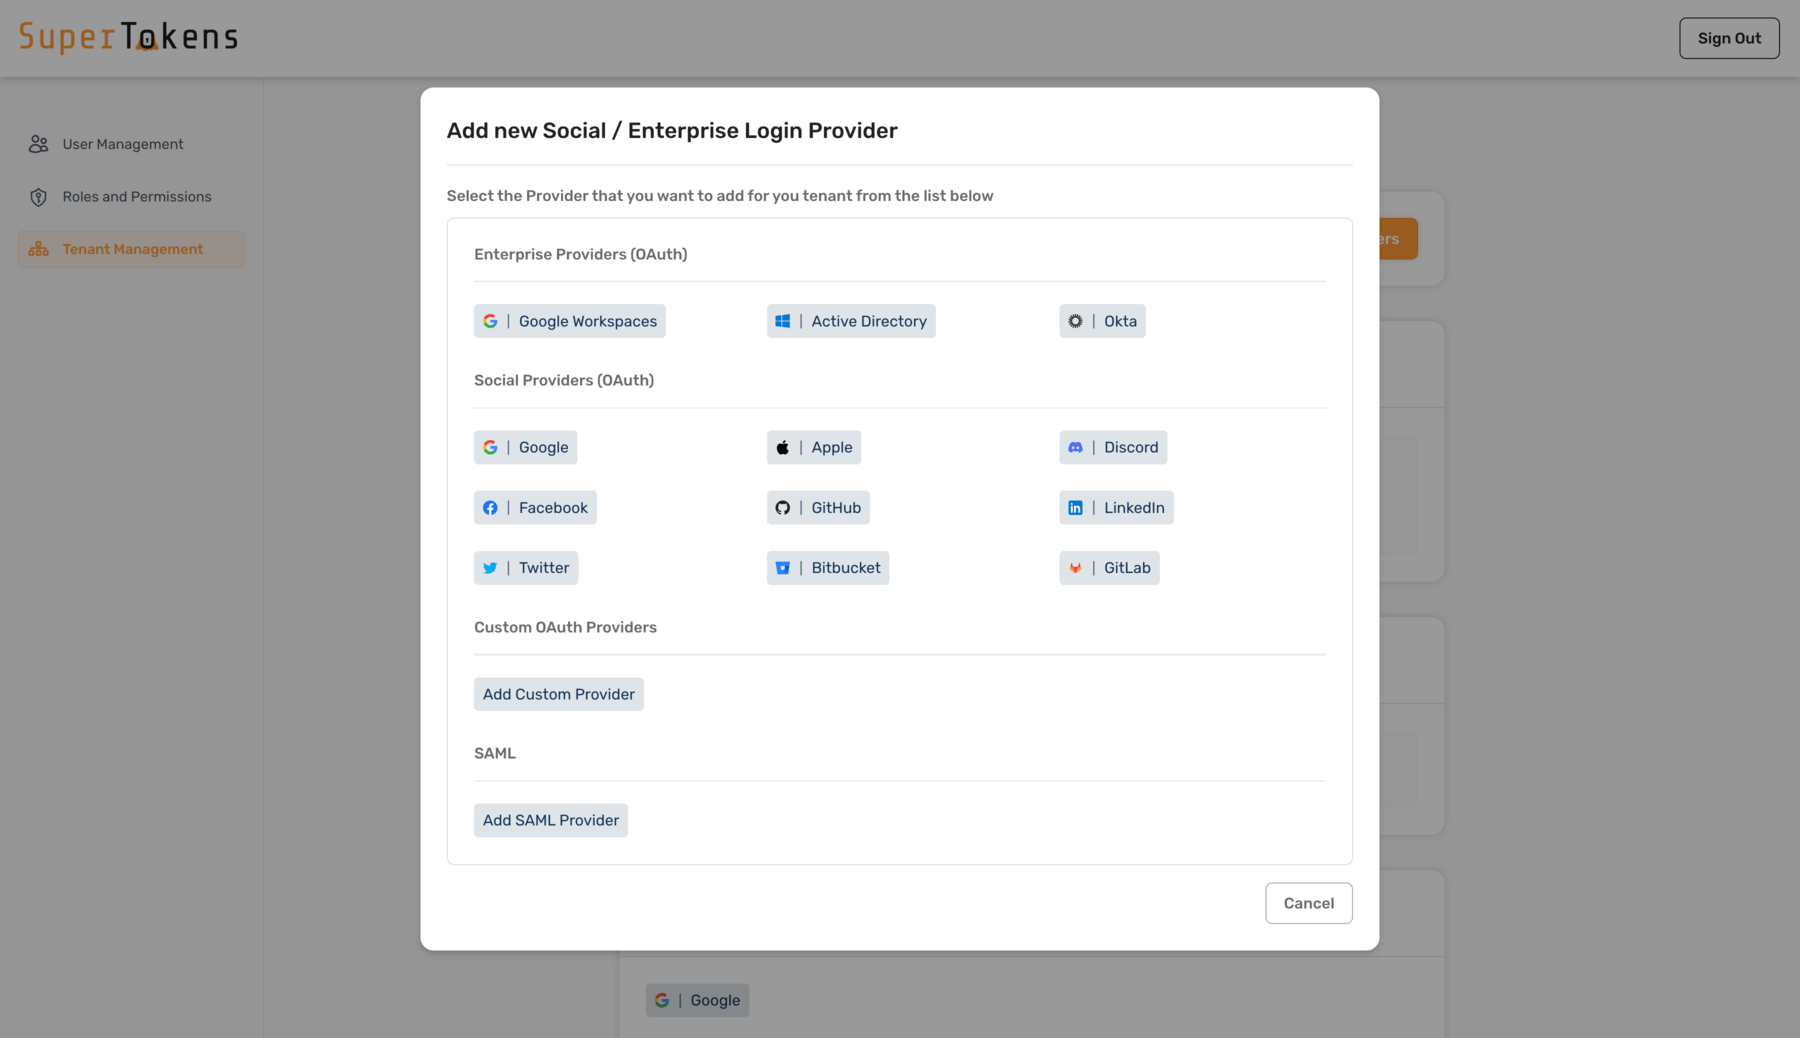Select the Twitter bird icon
1800x1038 pixels.
click(490, 568)
